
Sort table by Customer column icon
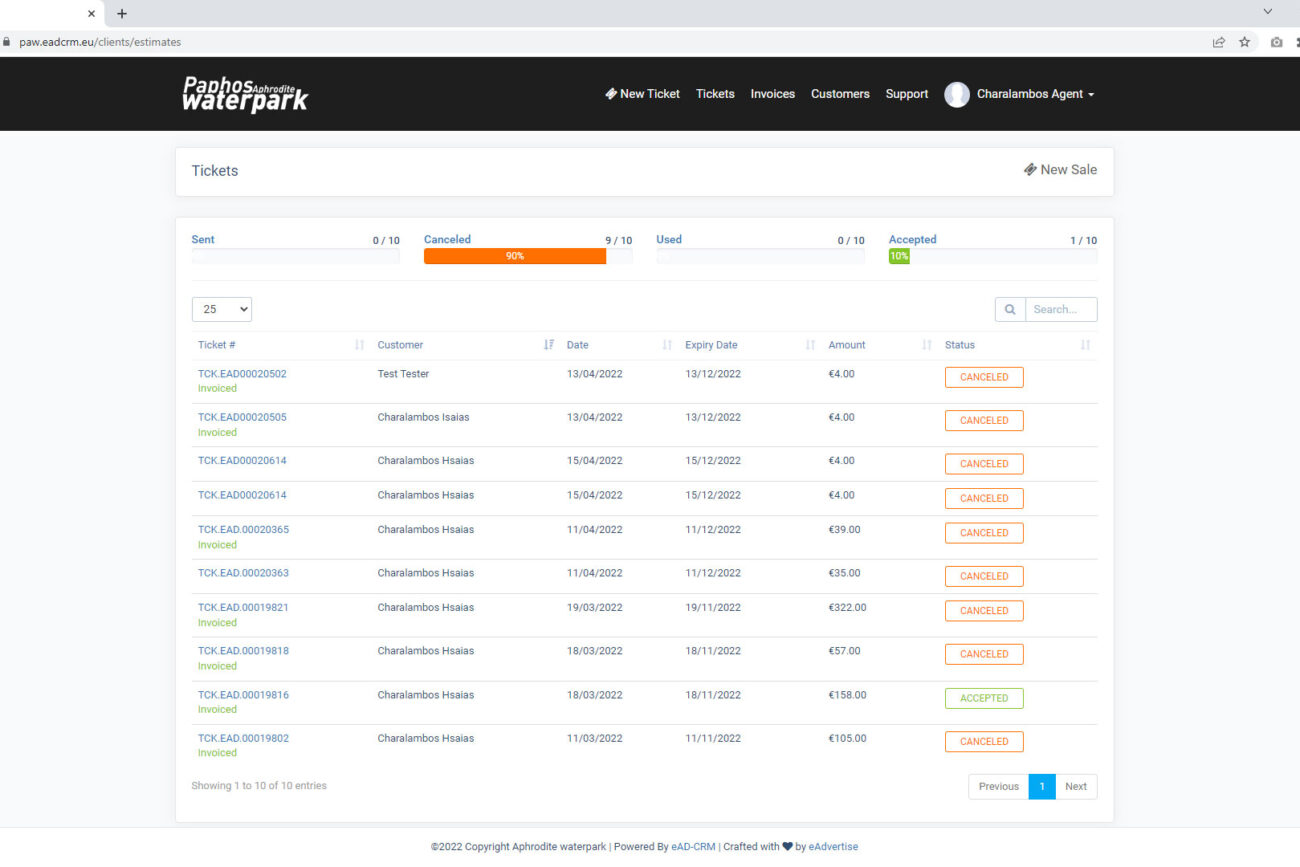click(x=548, y=345)
